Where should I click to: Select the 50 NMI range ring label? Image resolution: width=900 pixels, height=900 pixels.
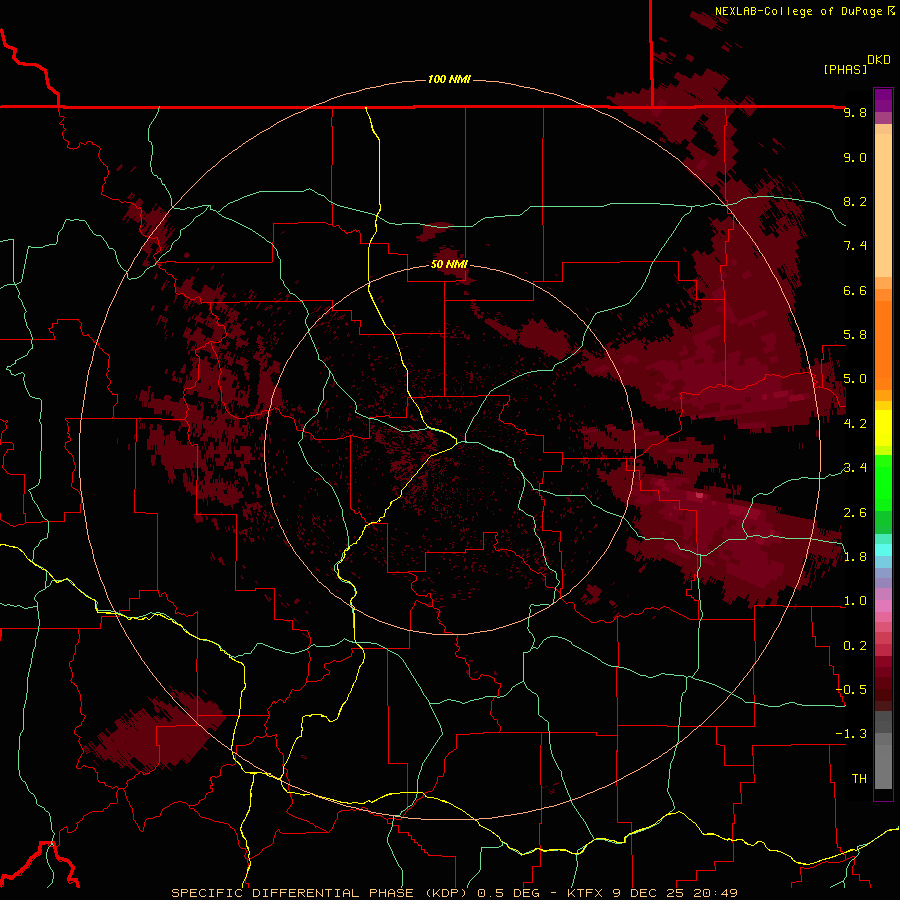[x=449, y=264]
